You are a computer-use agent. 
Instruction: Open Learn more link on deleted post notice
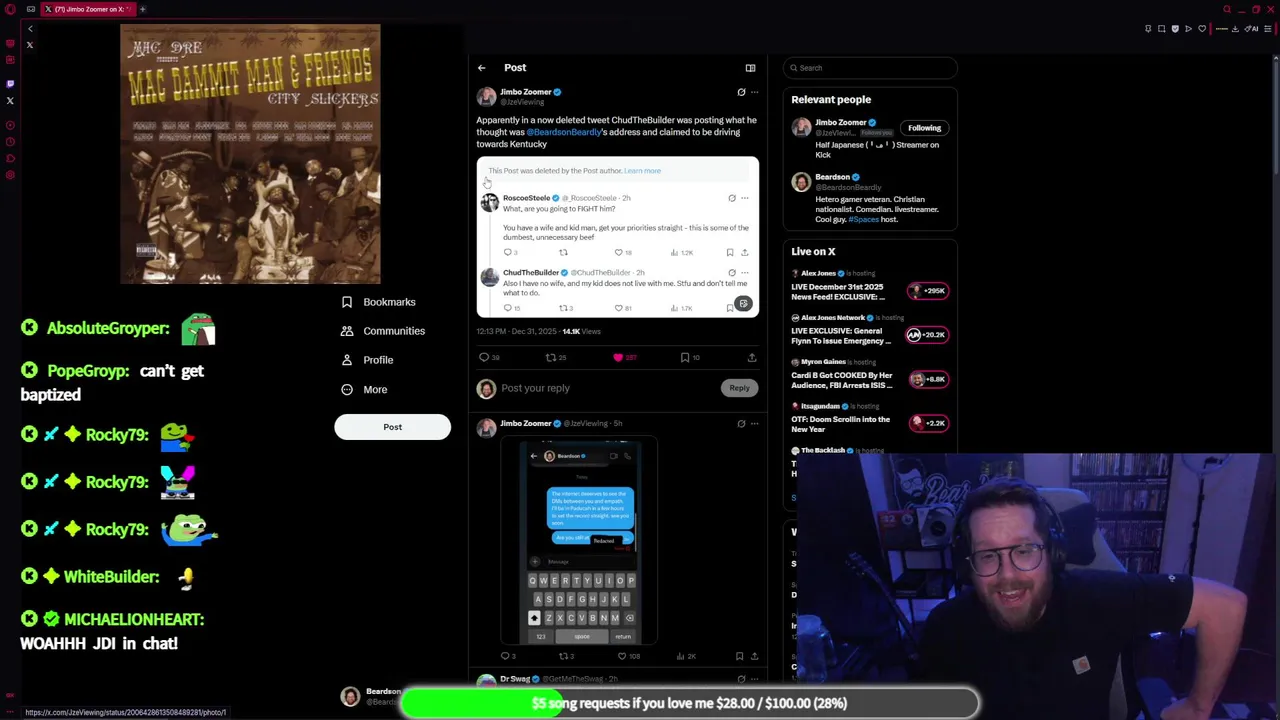pos(643,171)
